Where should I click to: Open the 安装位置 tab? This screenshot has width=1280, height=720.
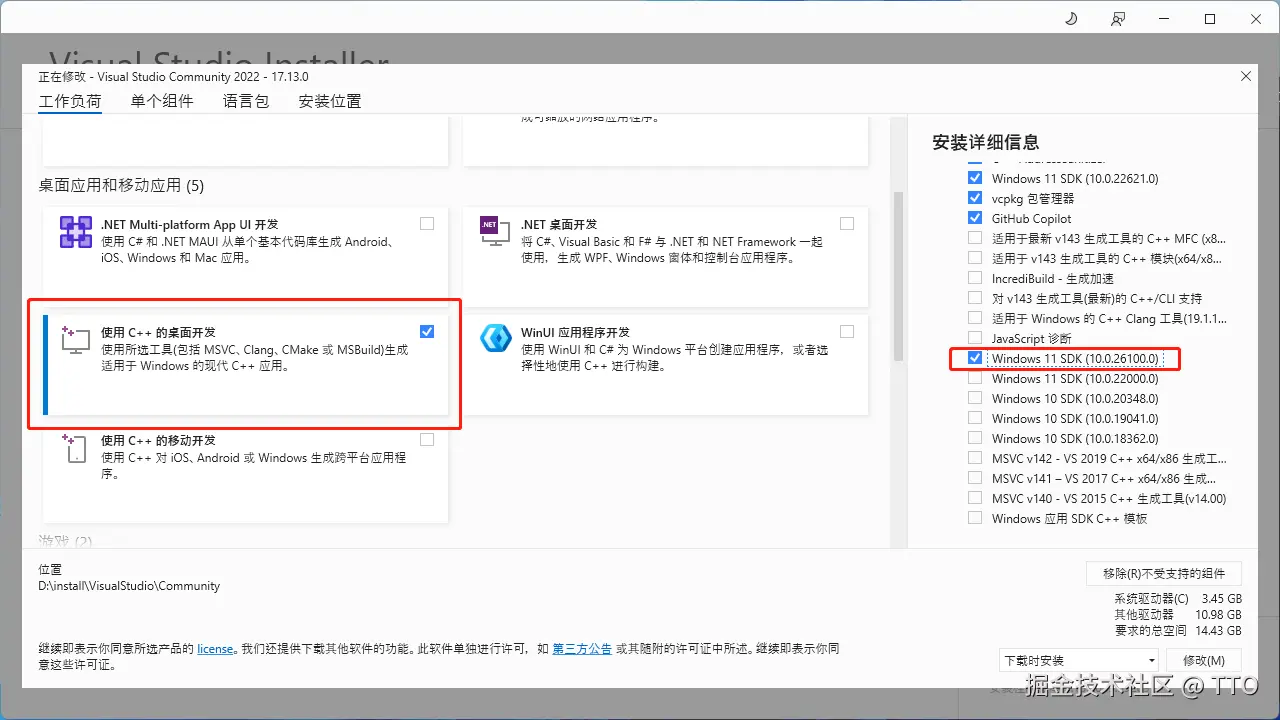tap(330, 100)
